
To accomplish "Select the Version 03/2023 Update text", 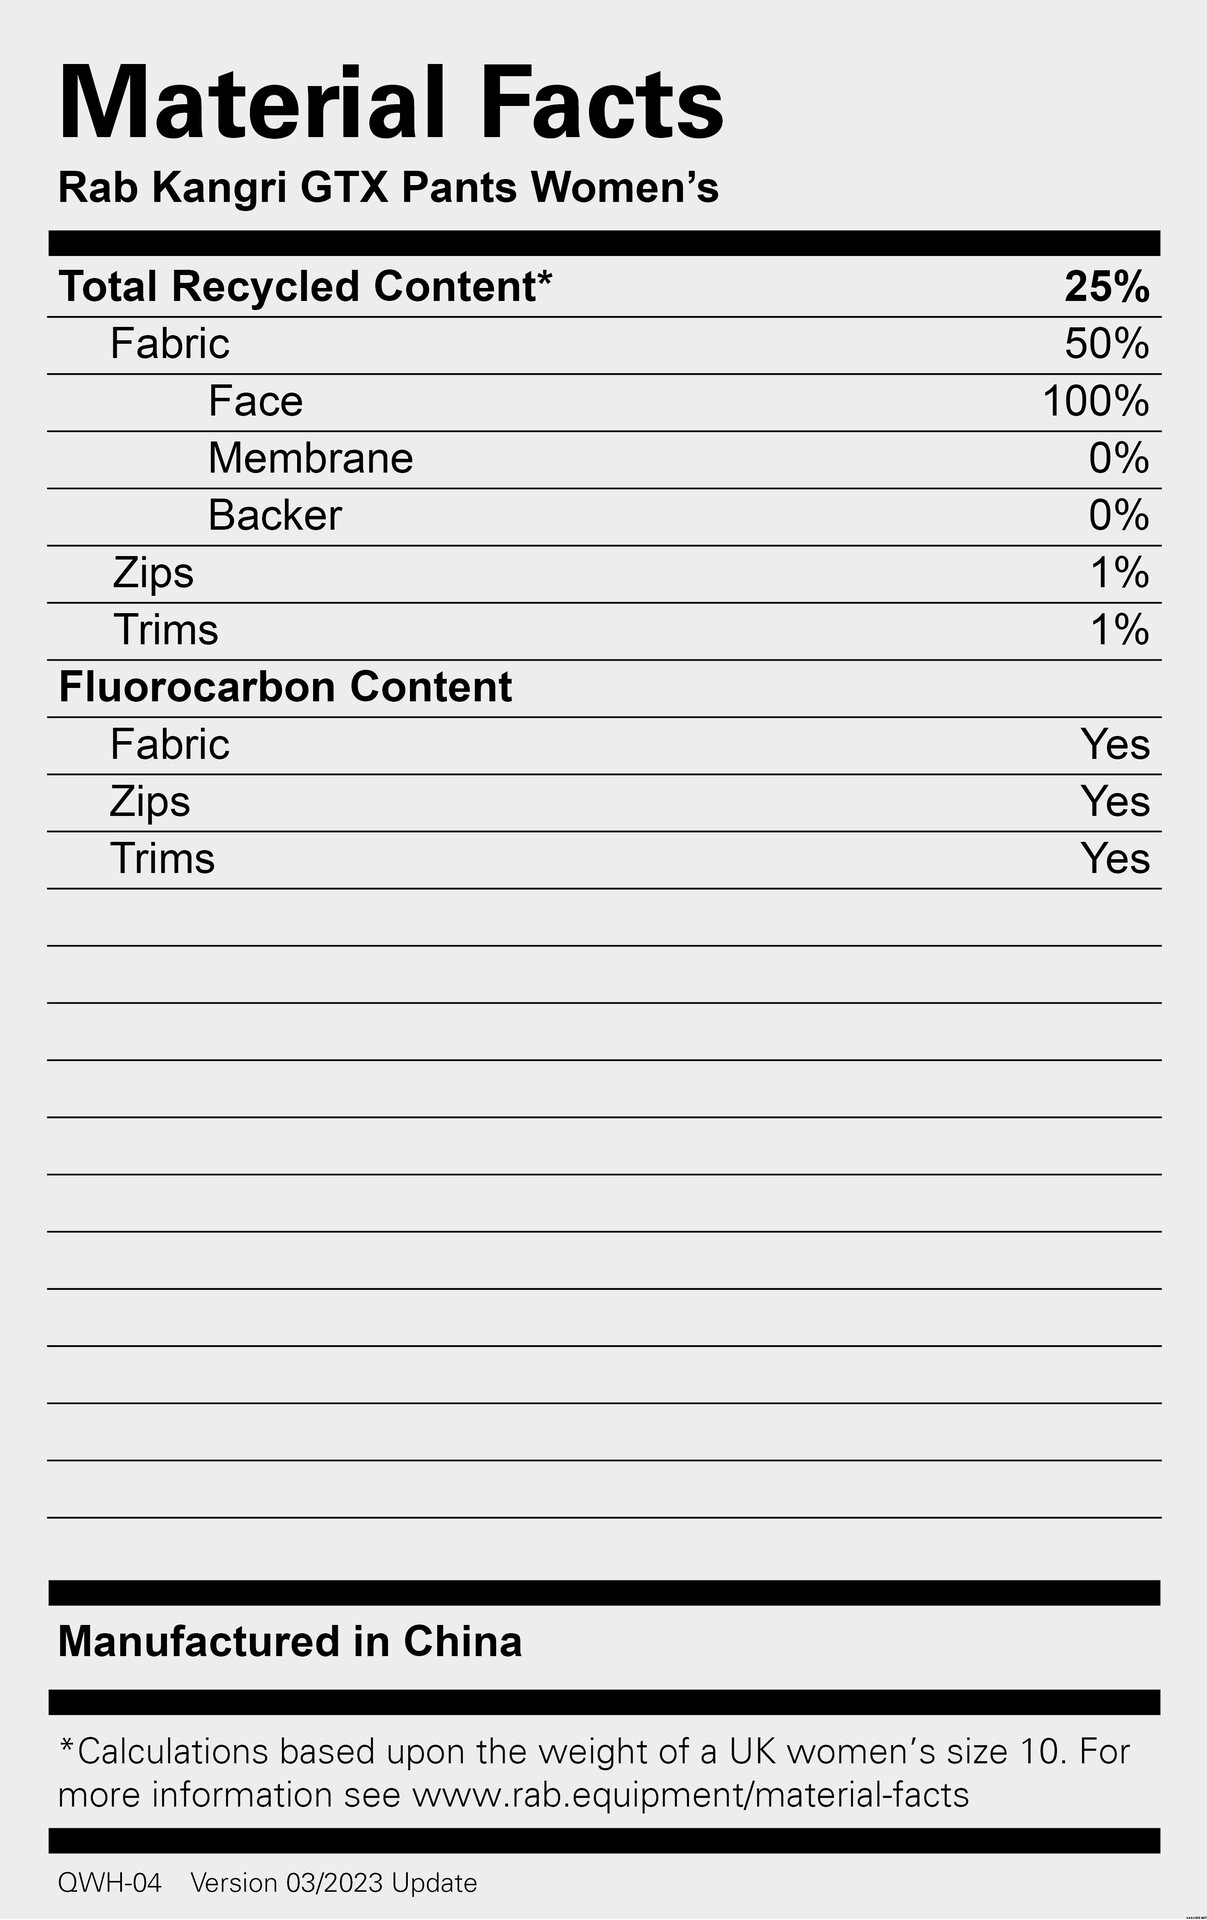I will click(x=333, y=1883).
